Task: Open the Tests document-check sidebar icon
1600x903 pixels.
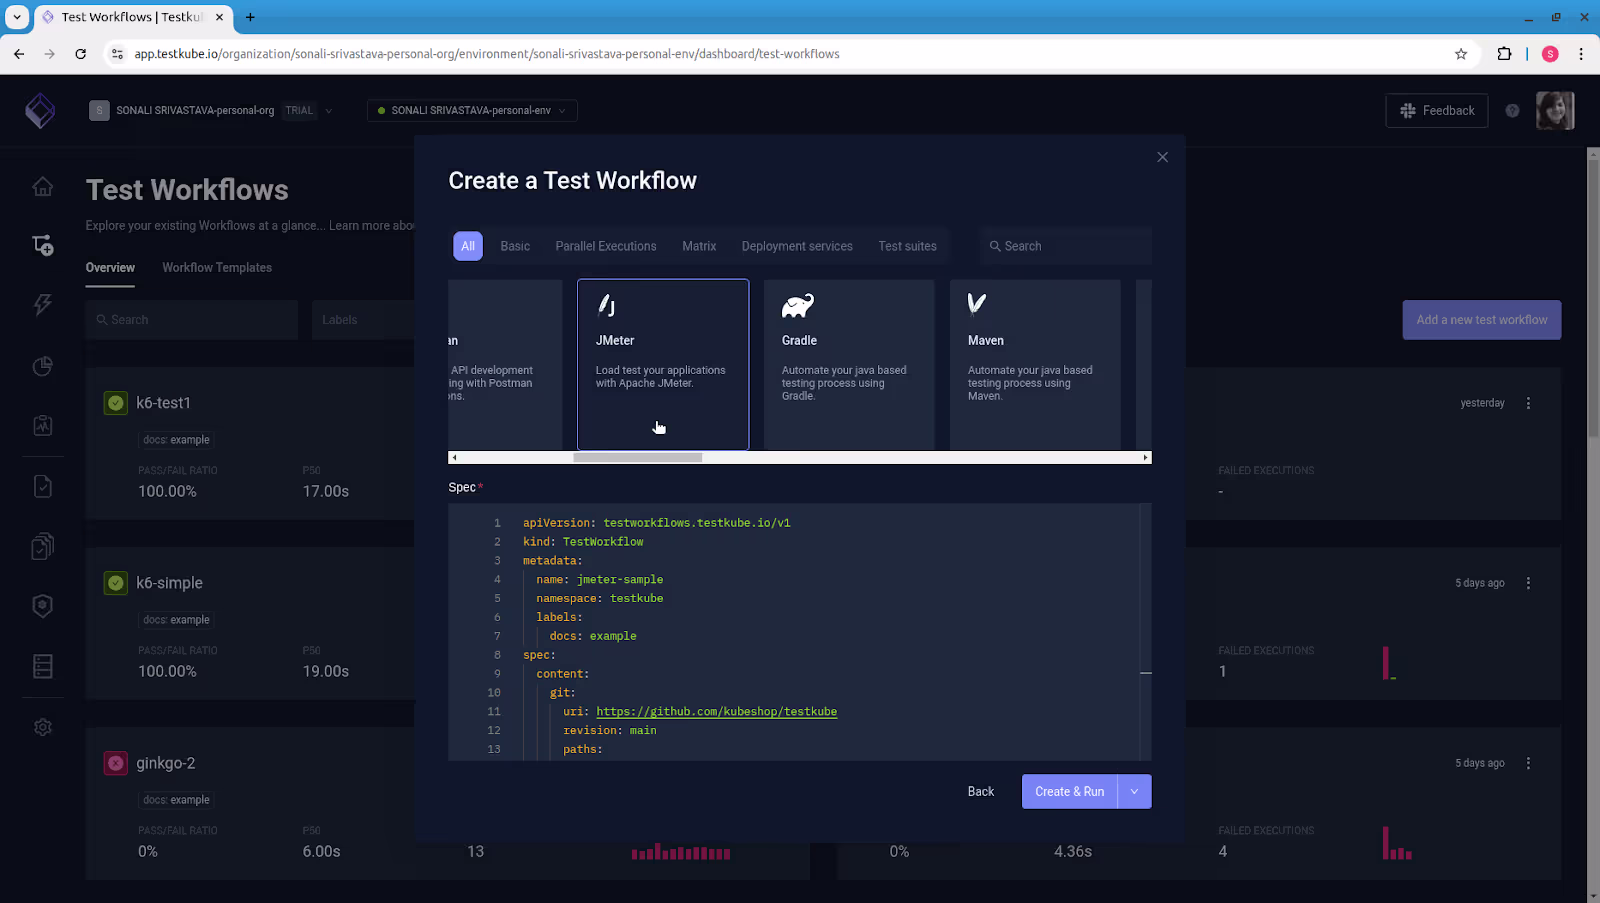Action: tap(43, 486)
